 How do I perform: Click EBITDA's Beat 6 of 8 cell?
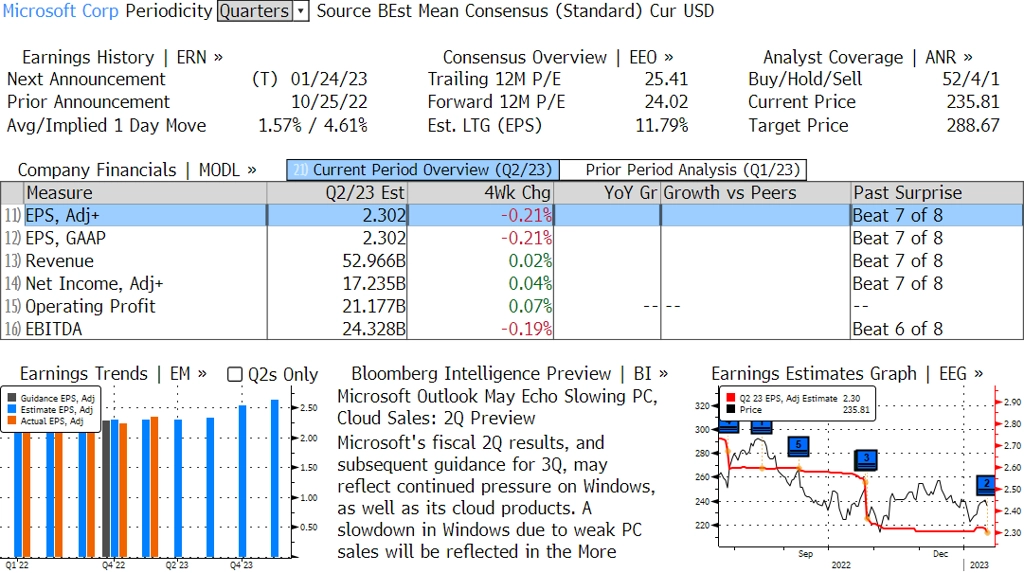point(897,329)
